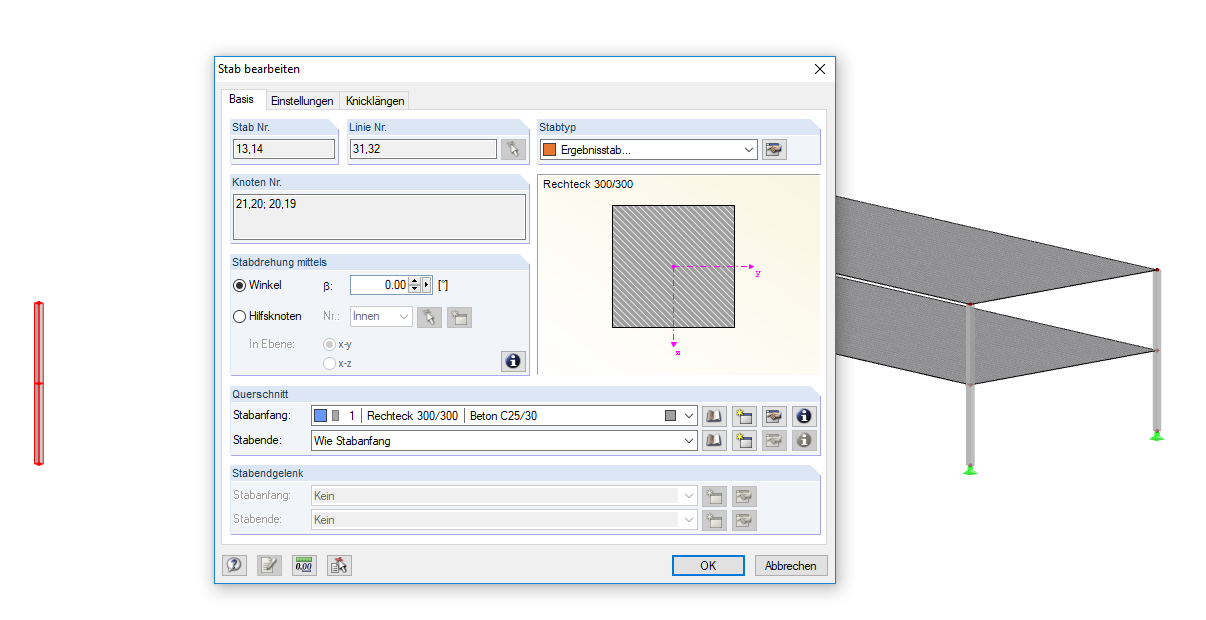Create new cross-section for Stabanfang
This screenshot has width=1206, height=620.
(744, 415)
